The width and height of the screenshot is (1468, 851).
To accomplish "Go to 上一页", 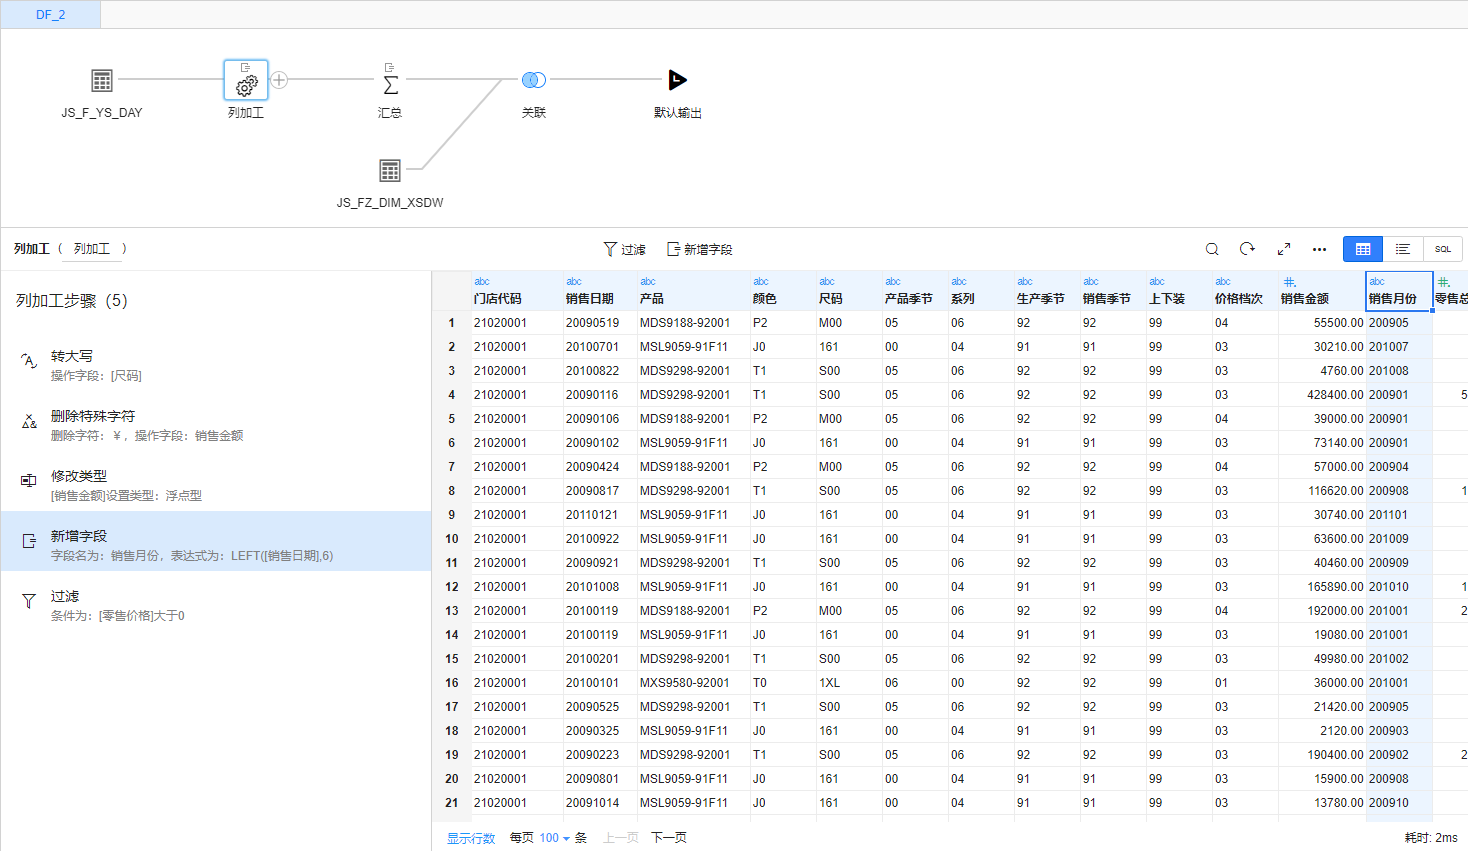I will 621,838.
